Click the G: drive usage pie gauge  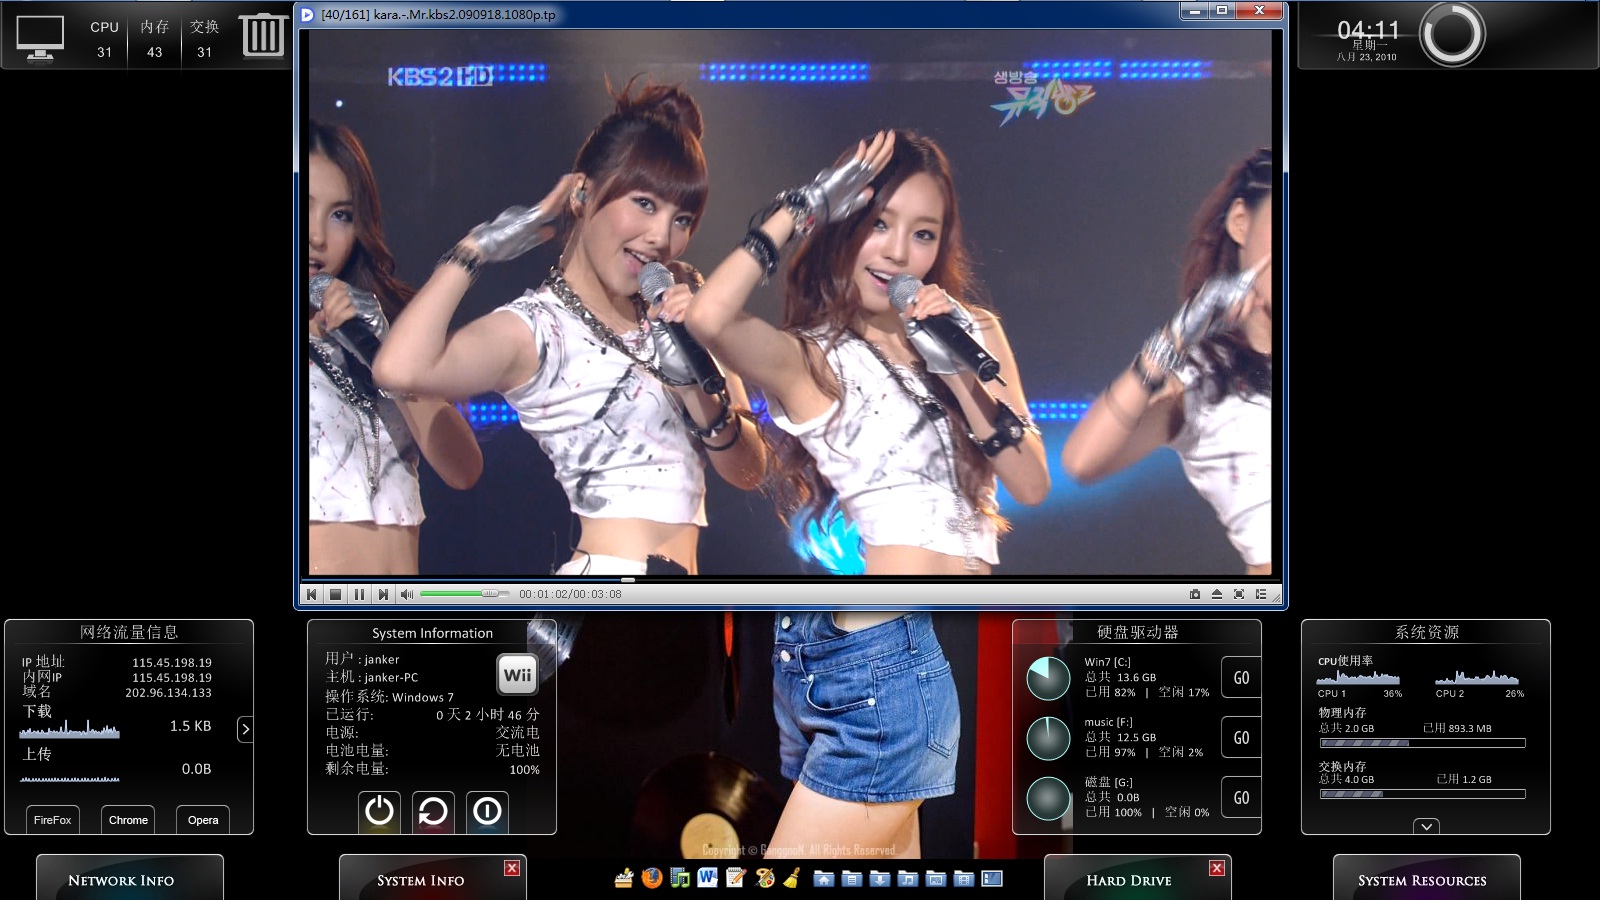[1049, 798]
